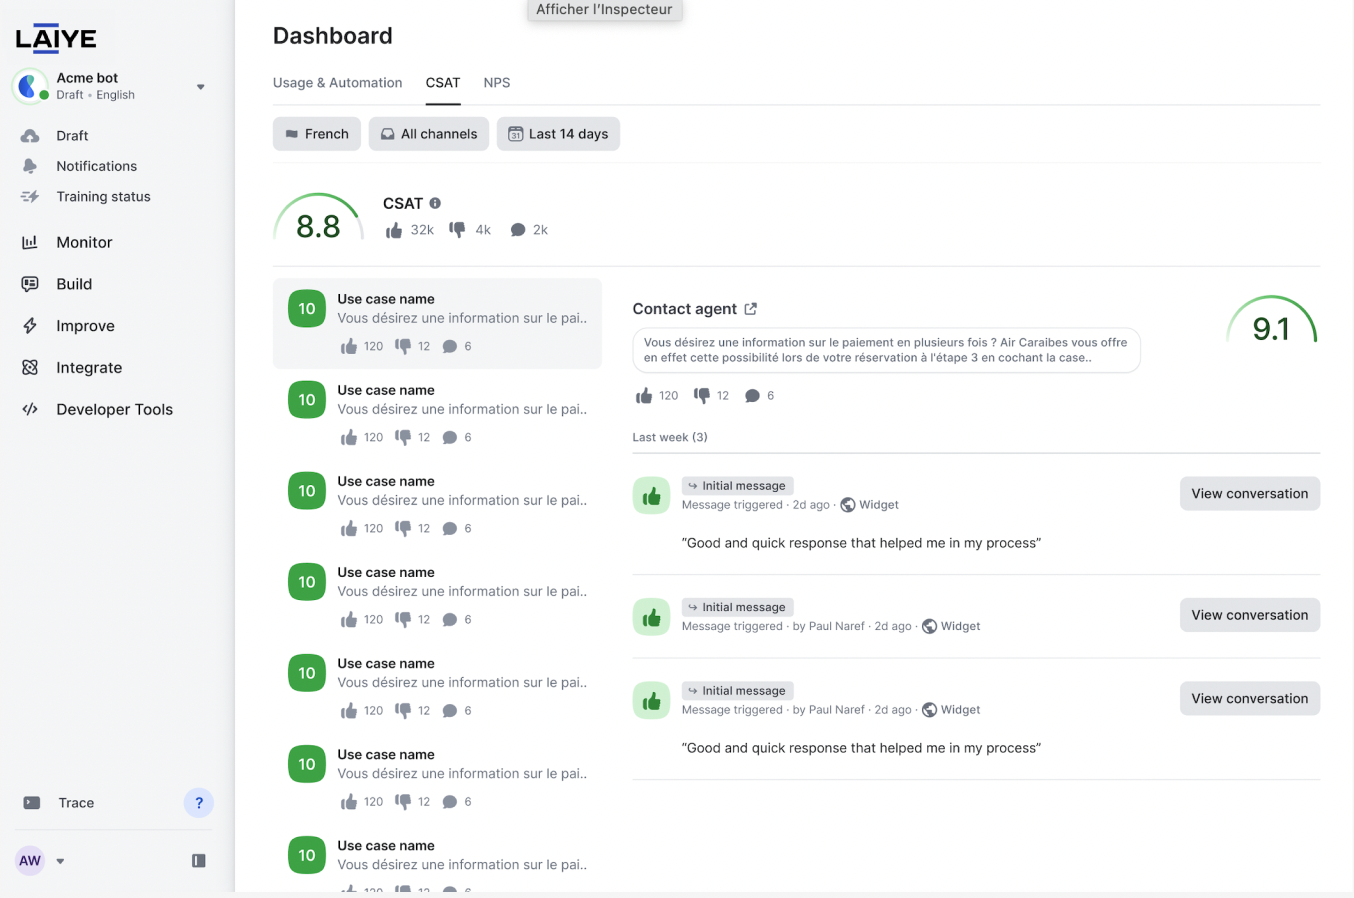Viewport: 1354px width, 898px height.
Task: Switch to Usage & Automation tab
Action: click(338, 83)
